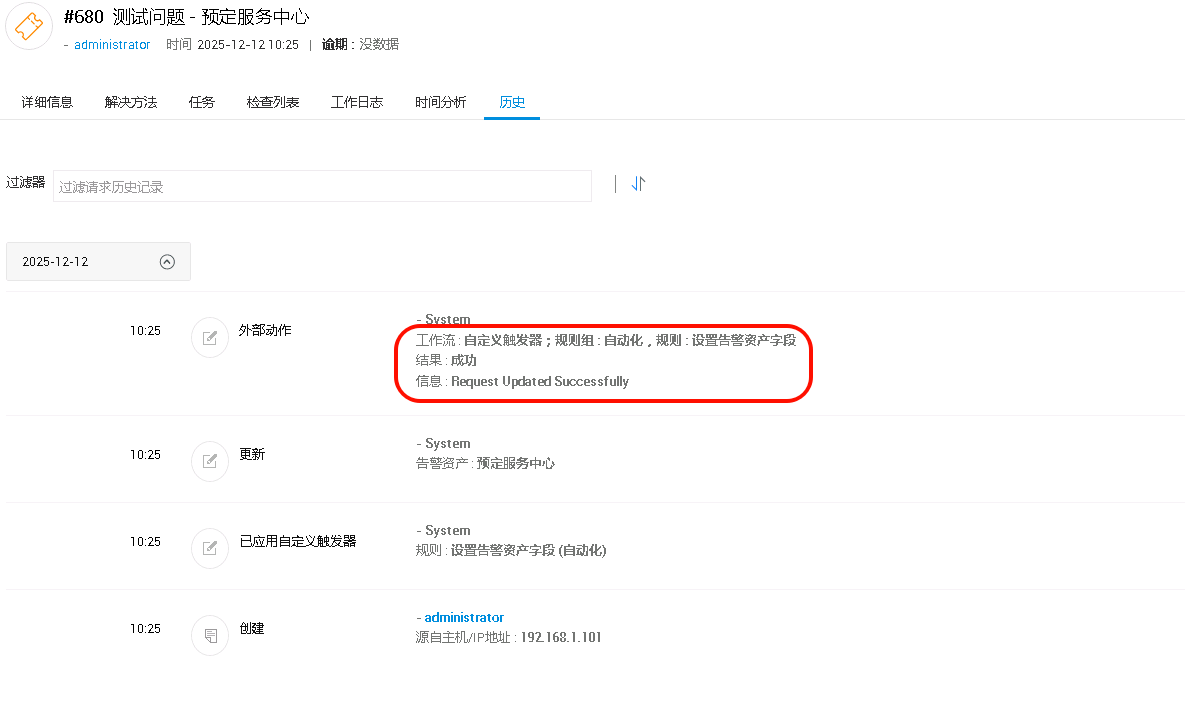Open the 详细信息 tab
This screenshot has height=706, width=1185.
tap(47, 102)
